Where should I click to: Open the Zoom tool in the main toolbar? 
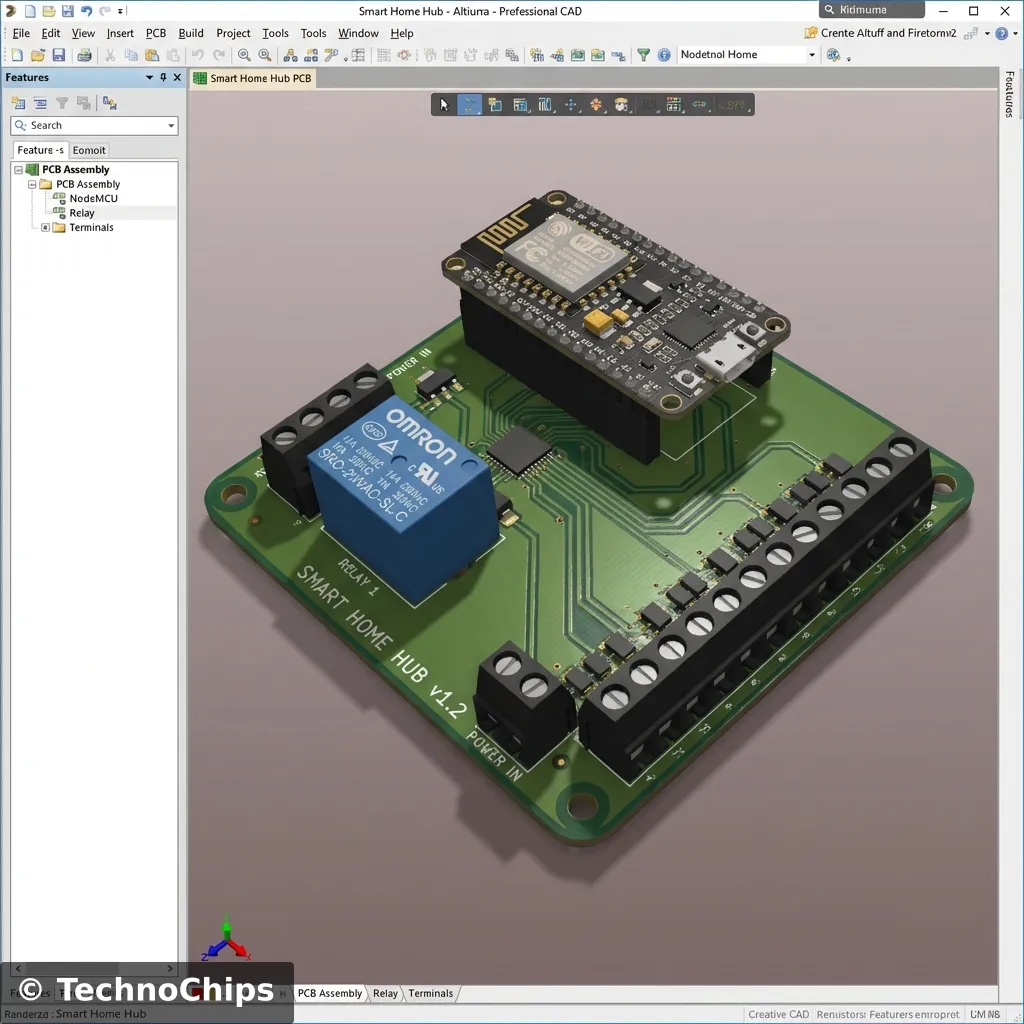tap(244, 55)
